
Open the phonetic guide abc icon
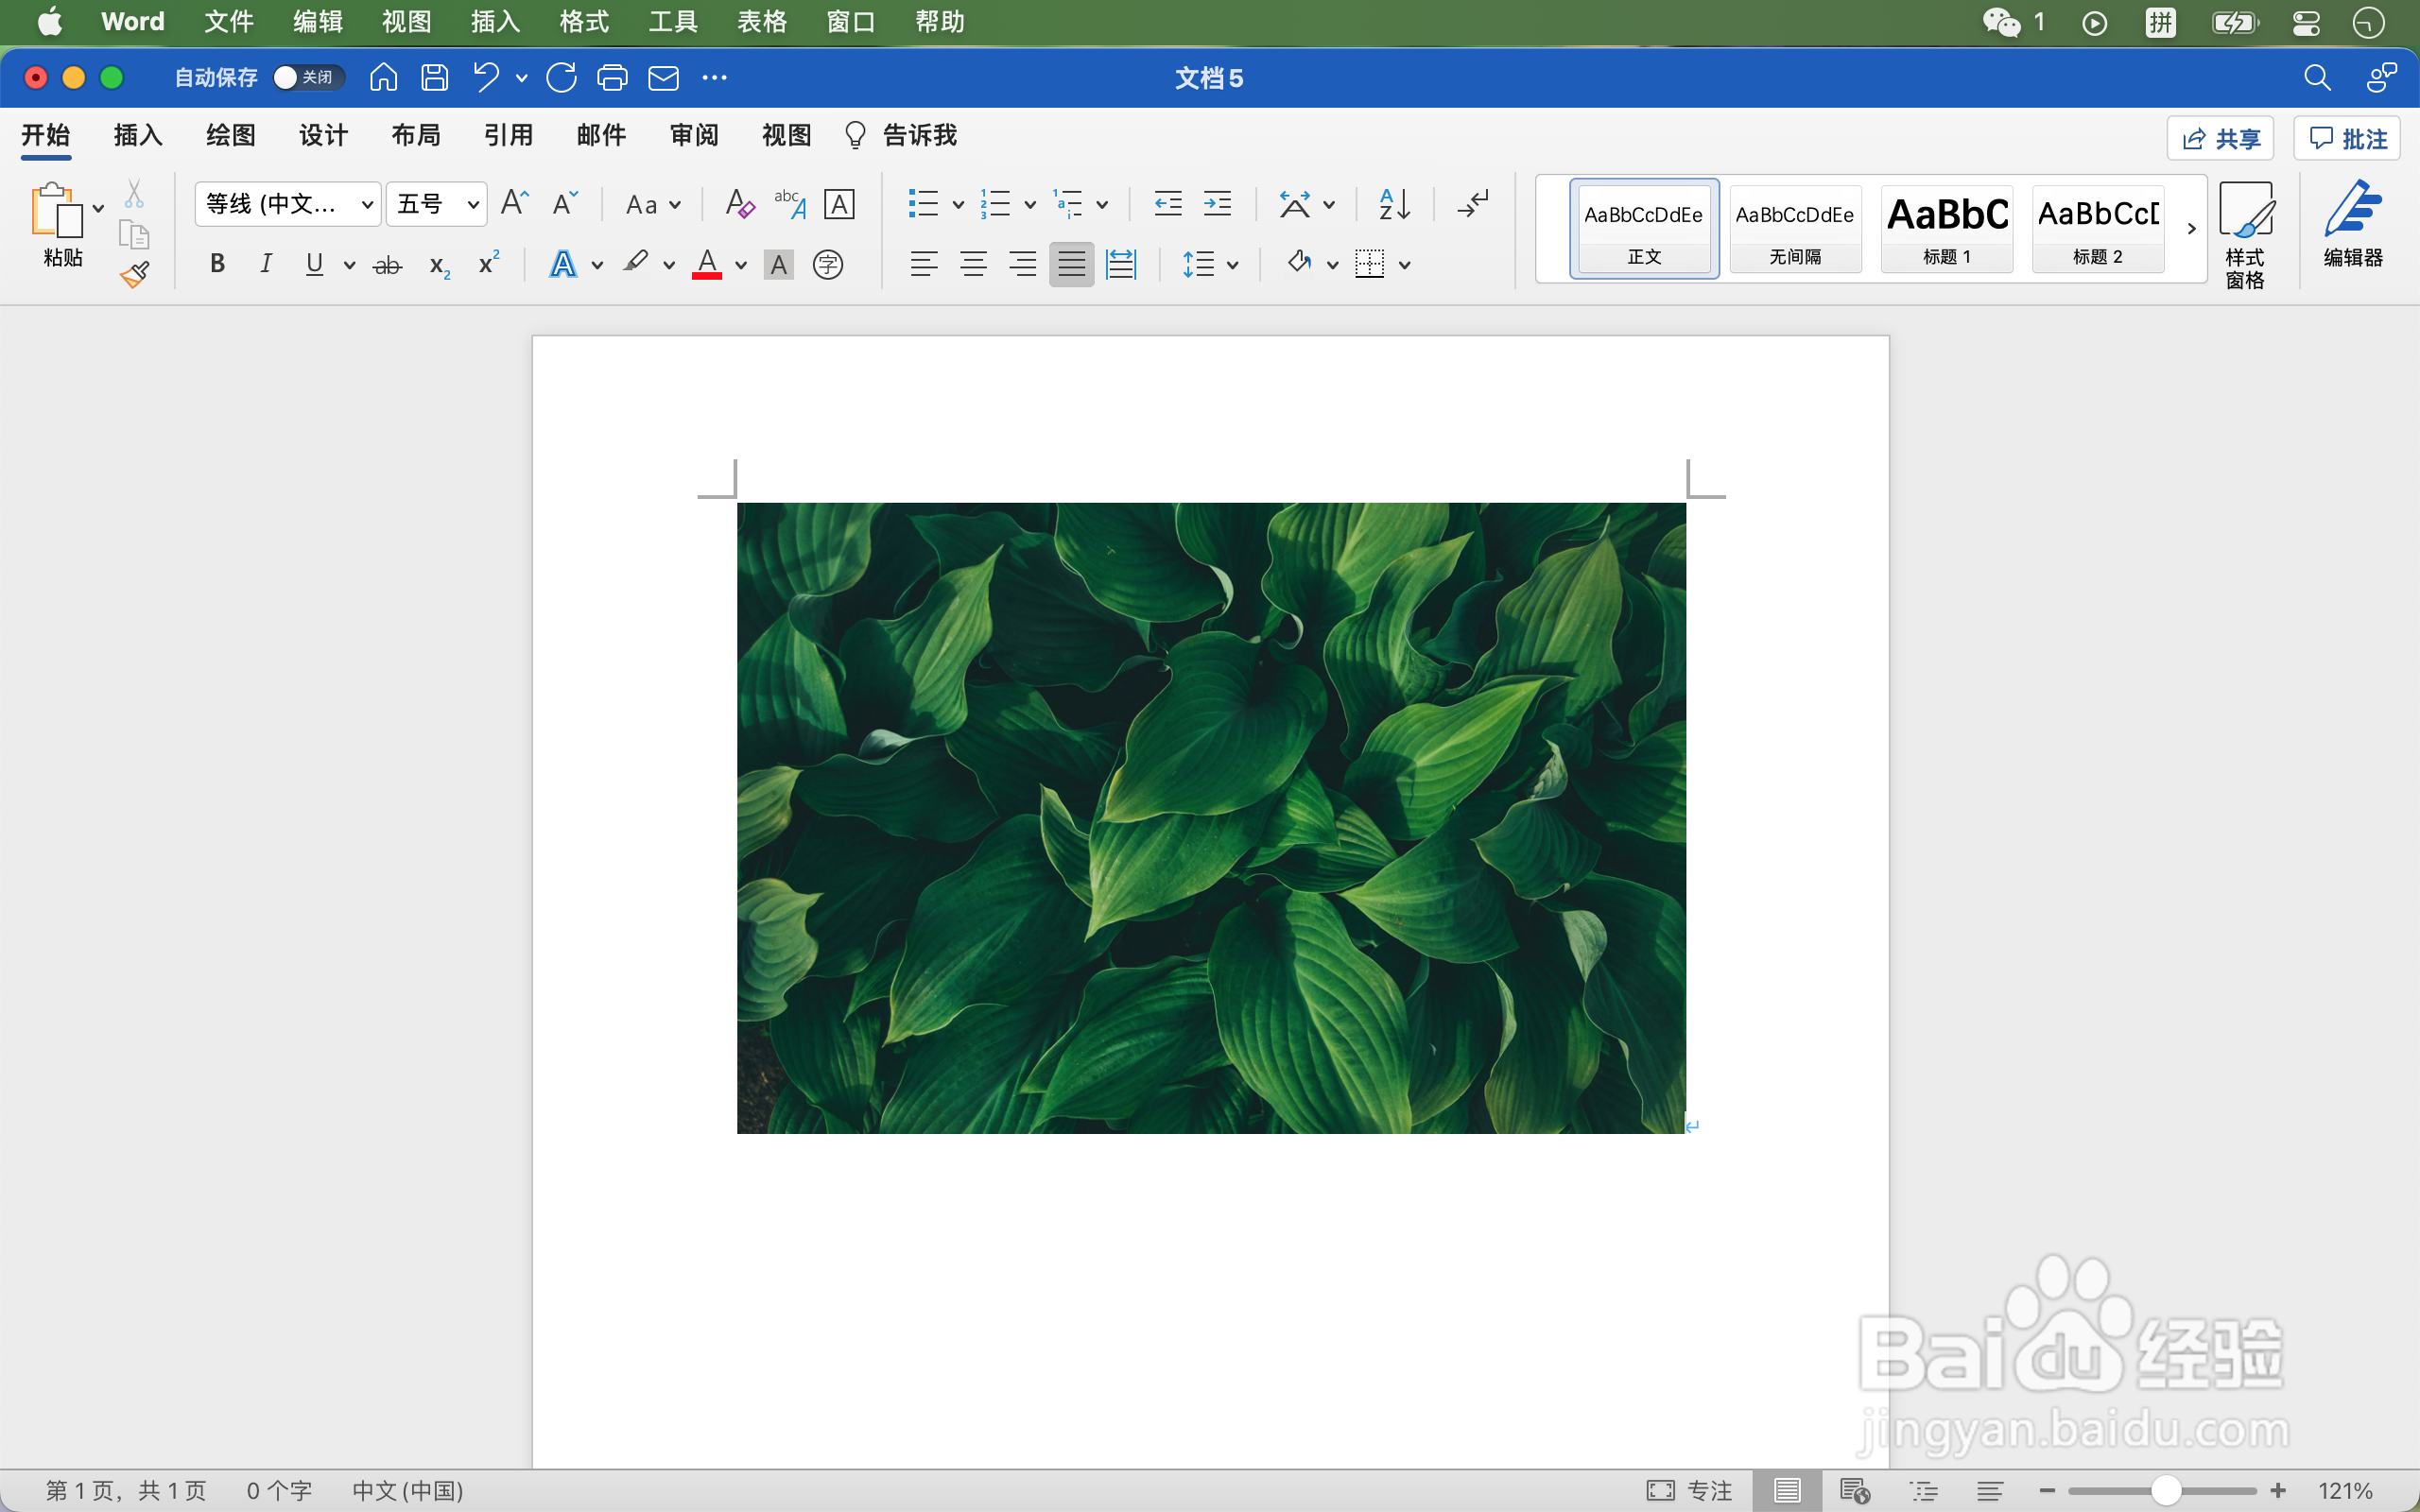(790, 204)
